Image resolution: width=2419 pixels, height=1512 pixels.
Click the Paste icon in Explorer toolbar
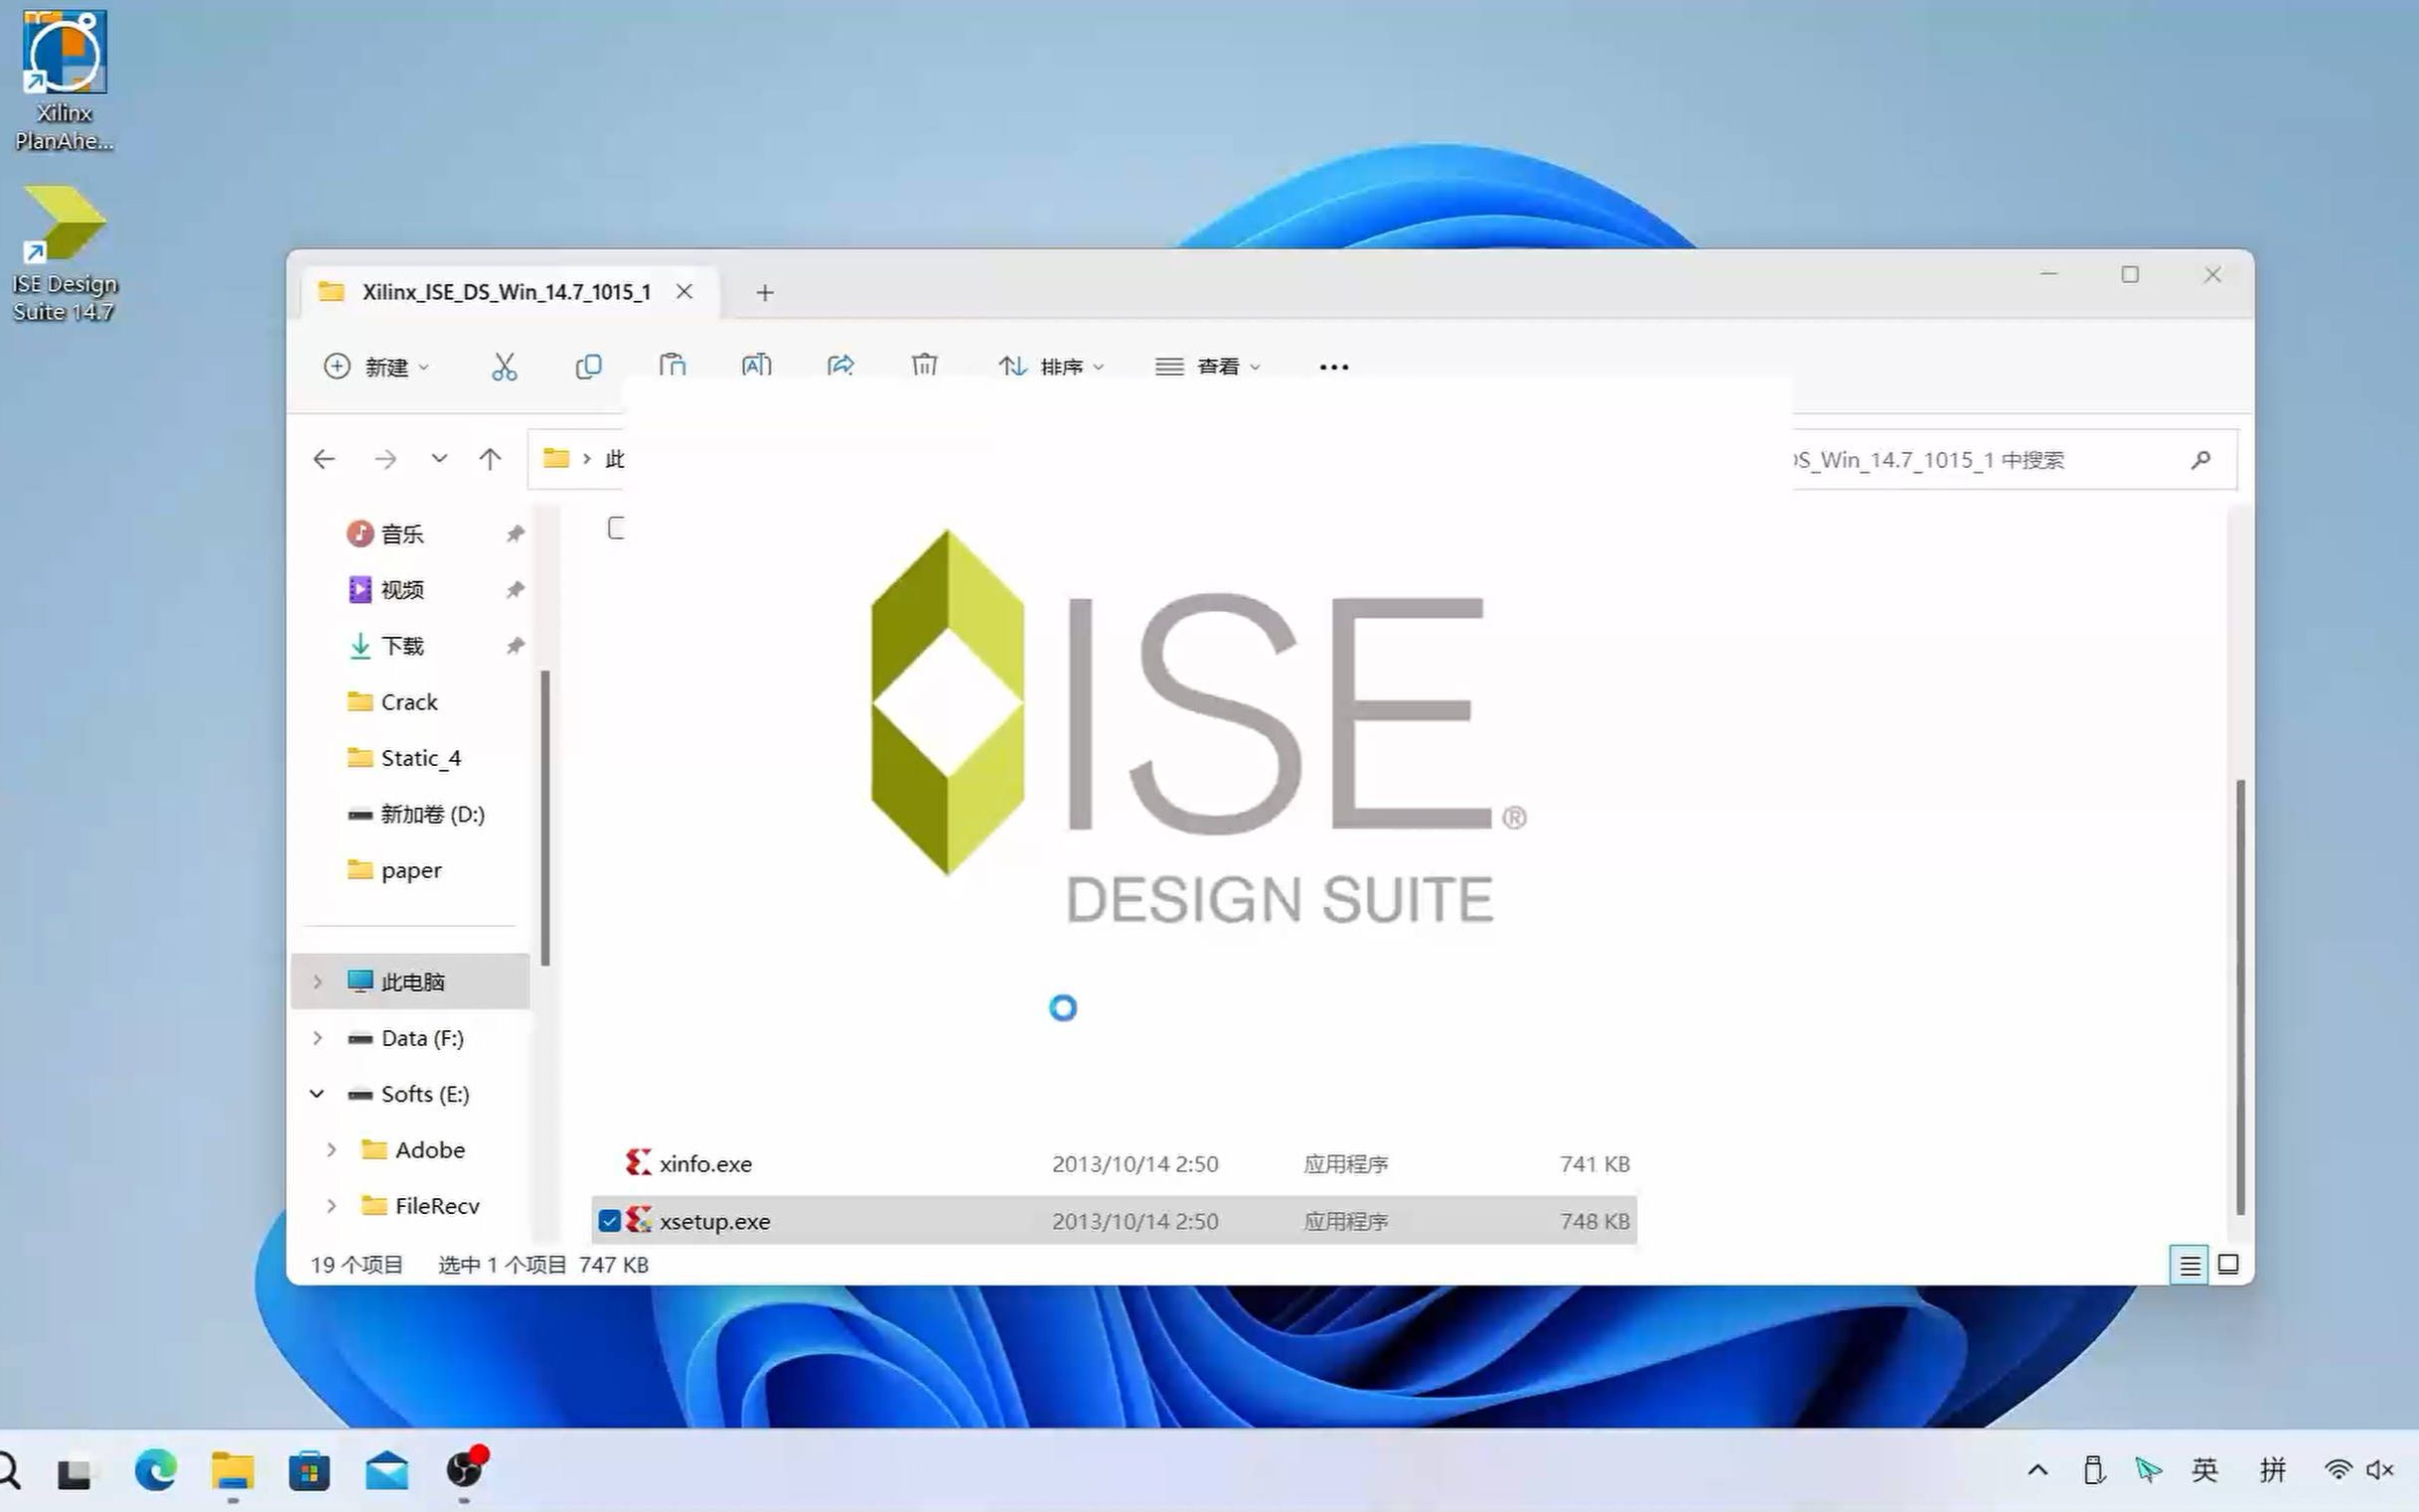coord(672,365)
